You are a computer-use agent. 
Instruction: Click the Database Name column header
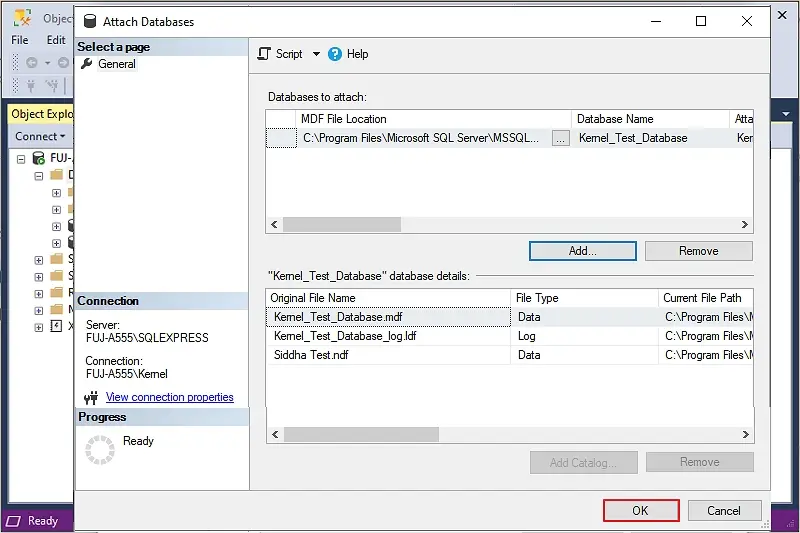click(x=651, y=119)
